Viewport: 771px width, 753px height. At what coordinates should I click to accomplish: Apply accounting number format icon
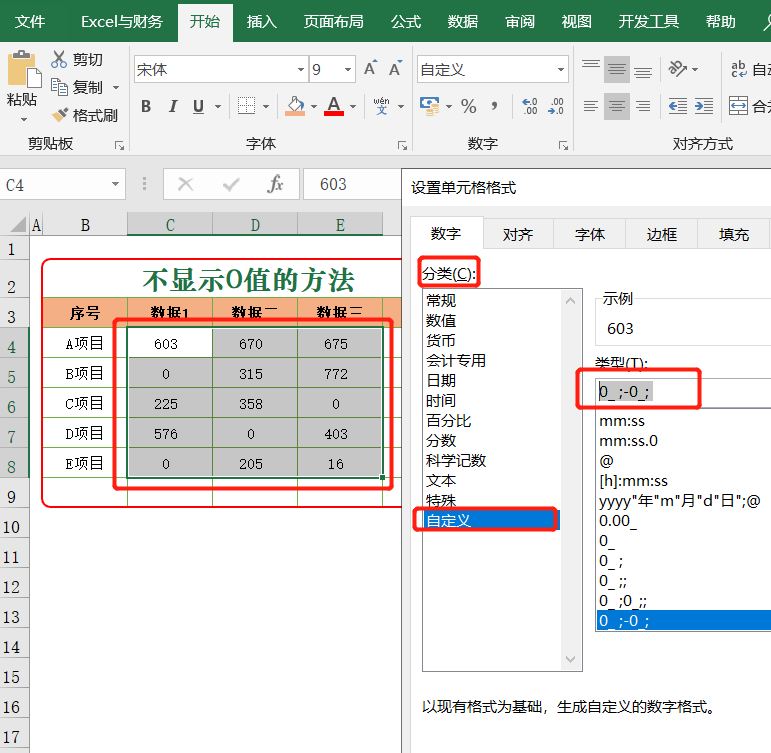pyautogui.click(x=430, y=106)
